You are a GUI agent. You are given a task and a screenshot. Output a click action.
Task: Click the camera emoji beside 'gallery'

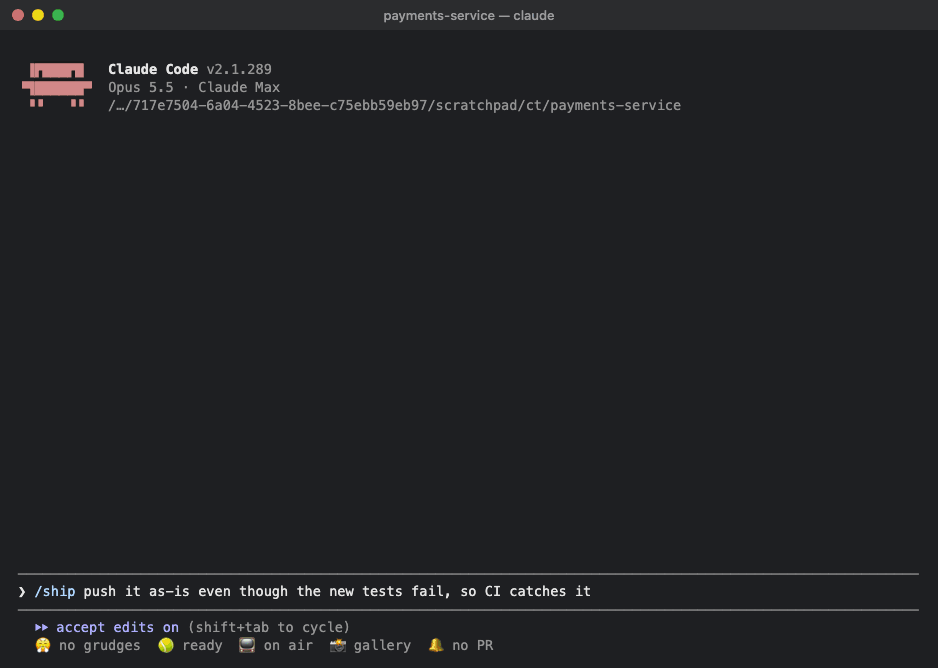(x=337, y=645)
